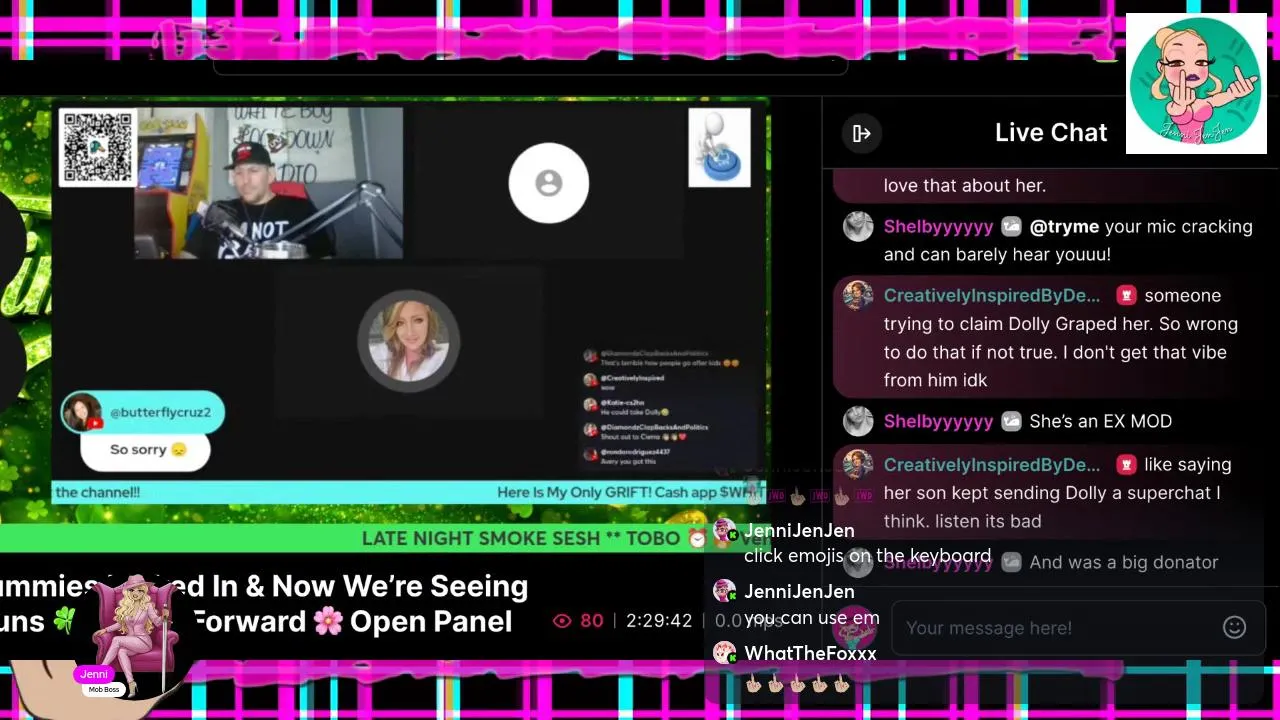Click the pink flower emoji in title
The width and height of the screenshot is (1280, 720).
pos(327,621)
